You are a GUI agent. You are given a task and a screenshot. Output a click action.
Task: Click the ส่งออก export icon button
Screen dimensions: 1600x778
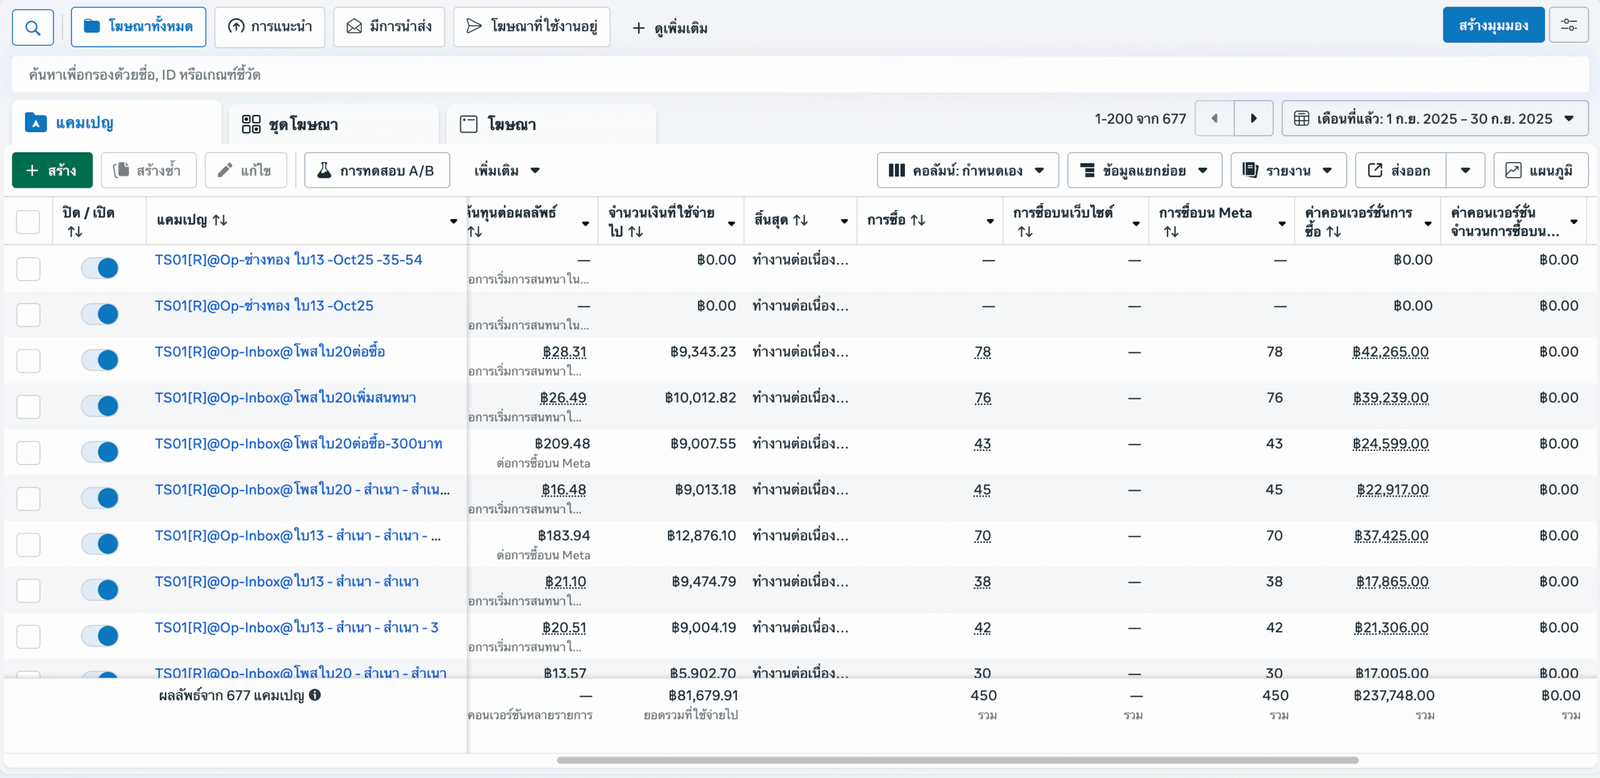pyautogui.click(x=1399, y=170)
